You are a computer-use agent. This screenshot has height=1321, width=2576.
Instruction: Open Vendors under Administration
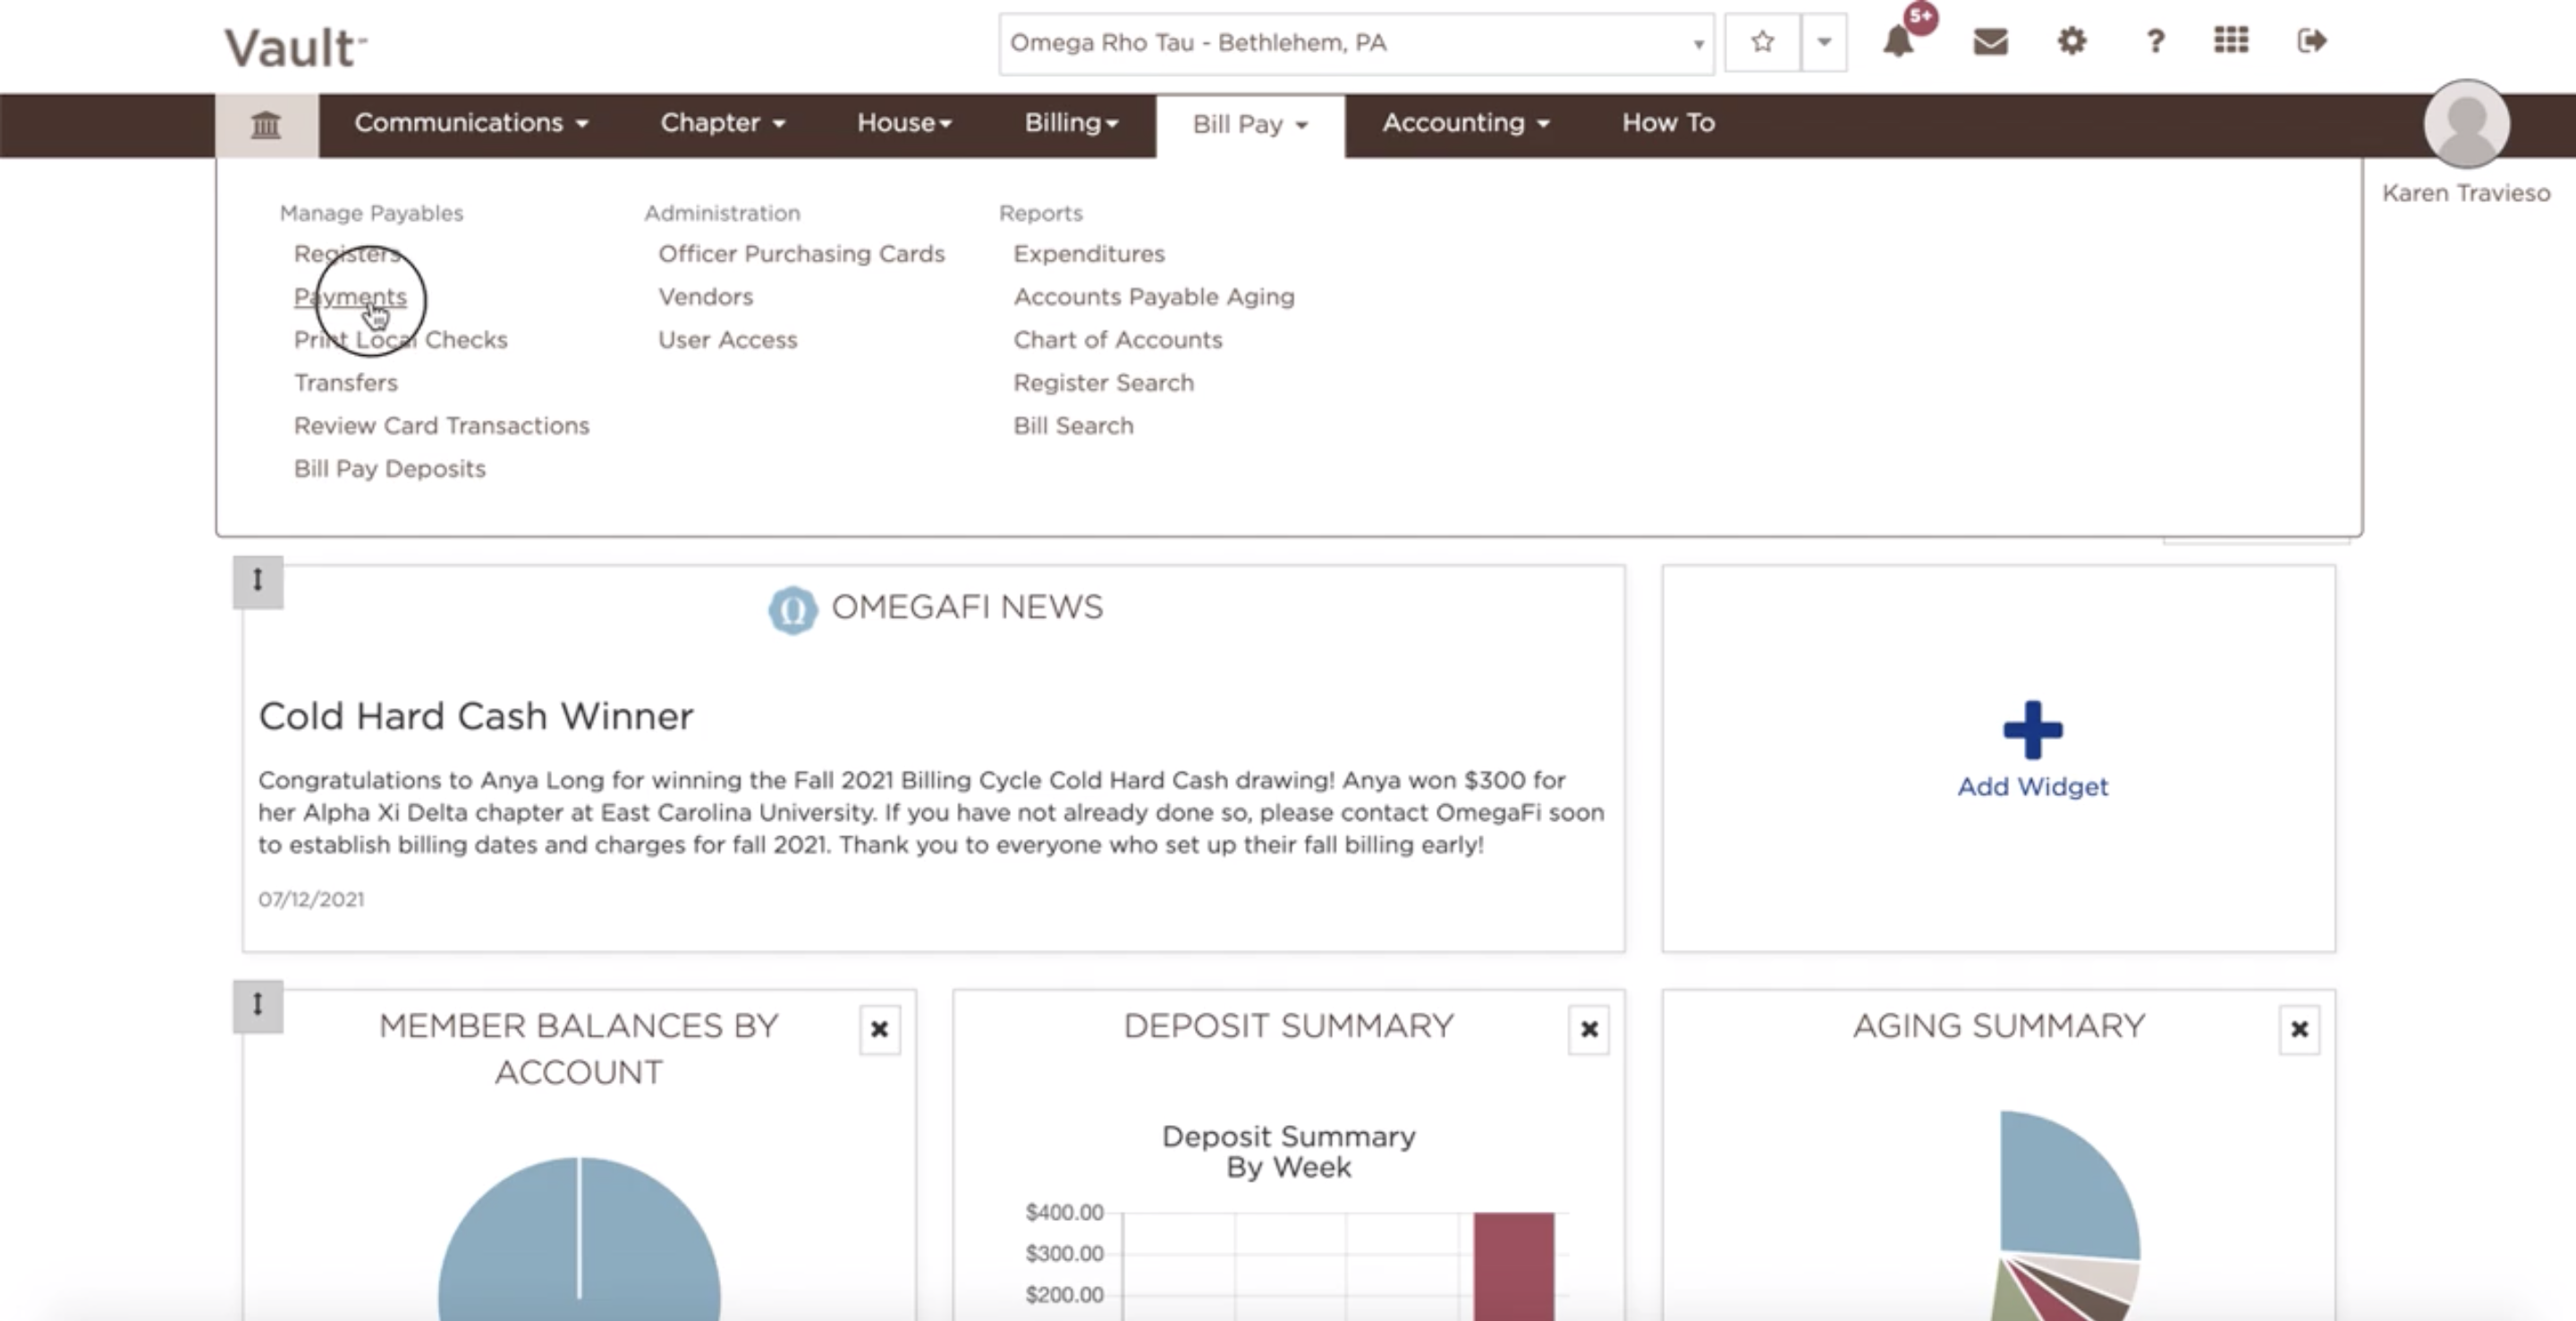tap(704, 297)
